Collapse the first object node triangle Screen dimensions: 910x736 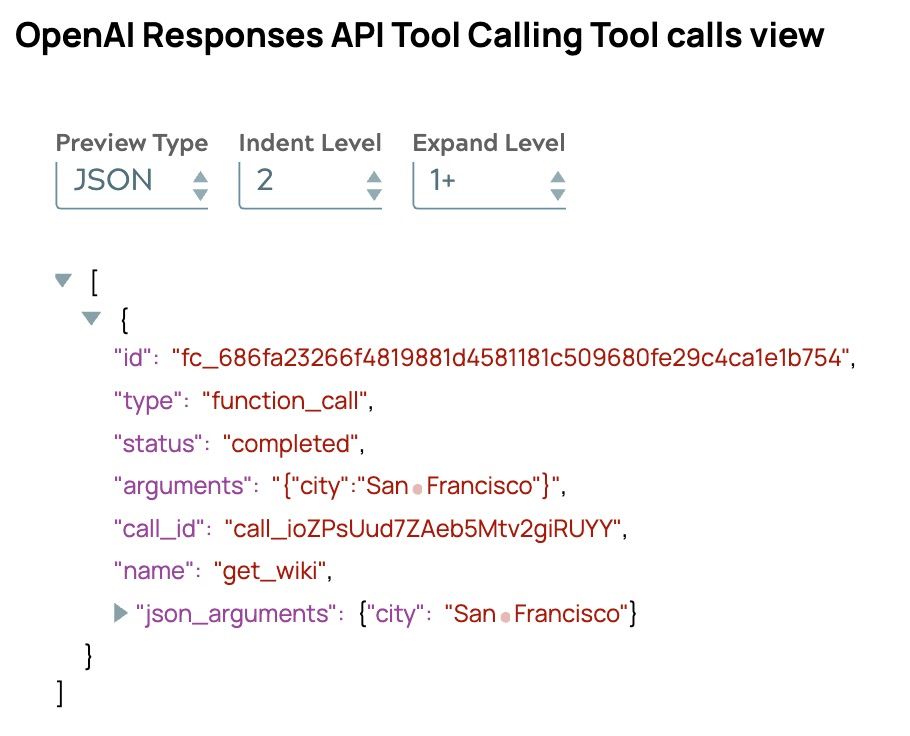(92, 319)
